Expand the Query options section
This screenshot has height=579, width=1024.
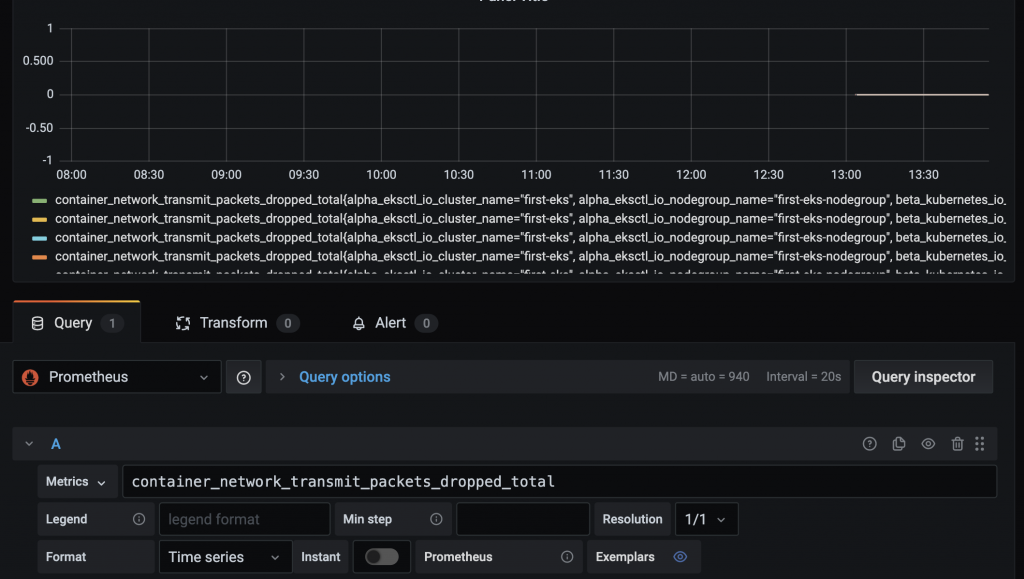pos(344,377)
